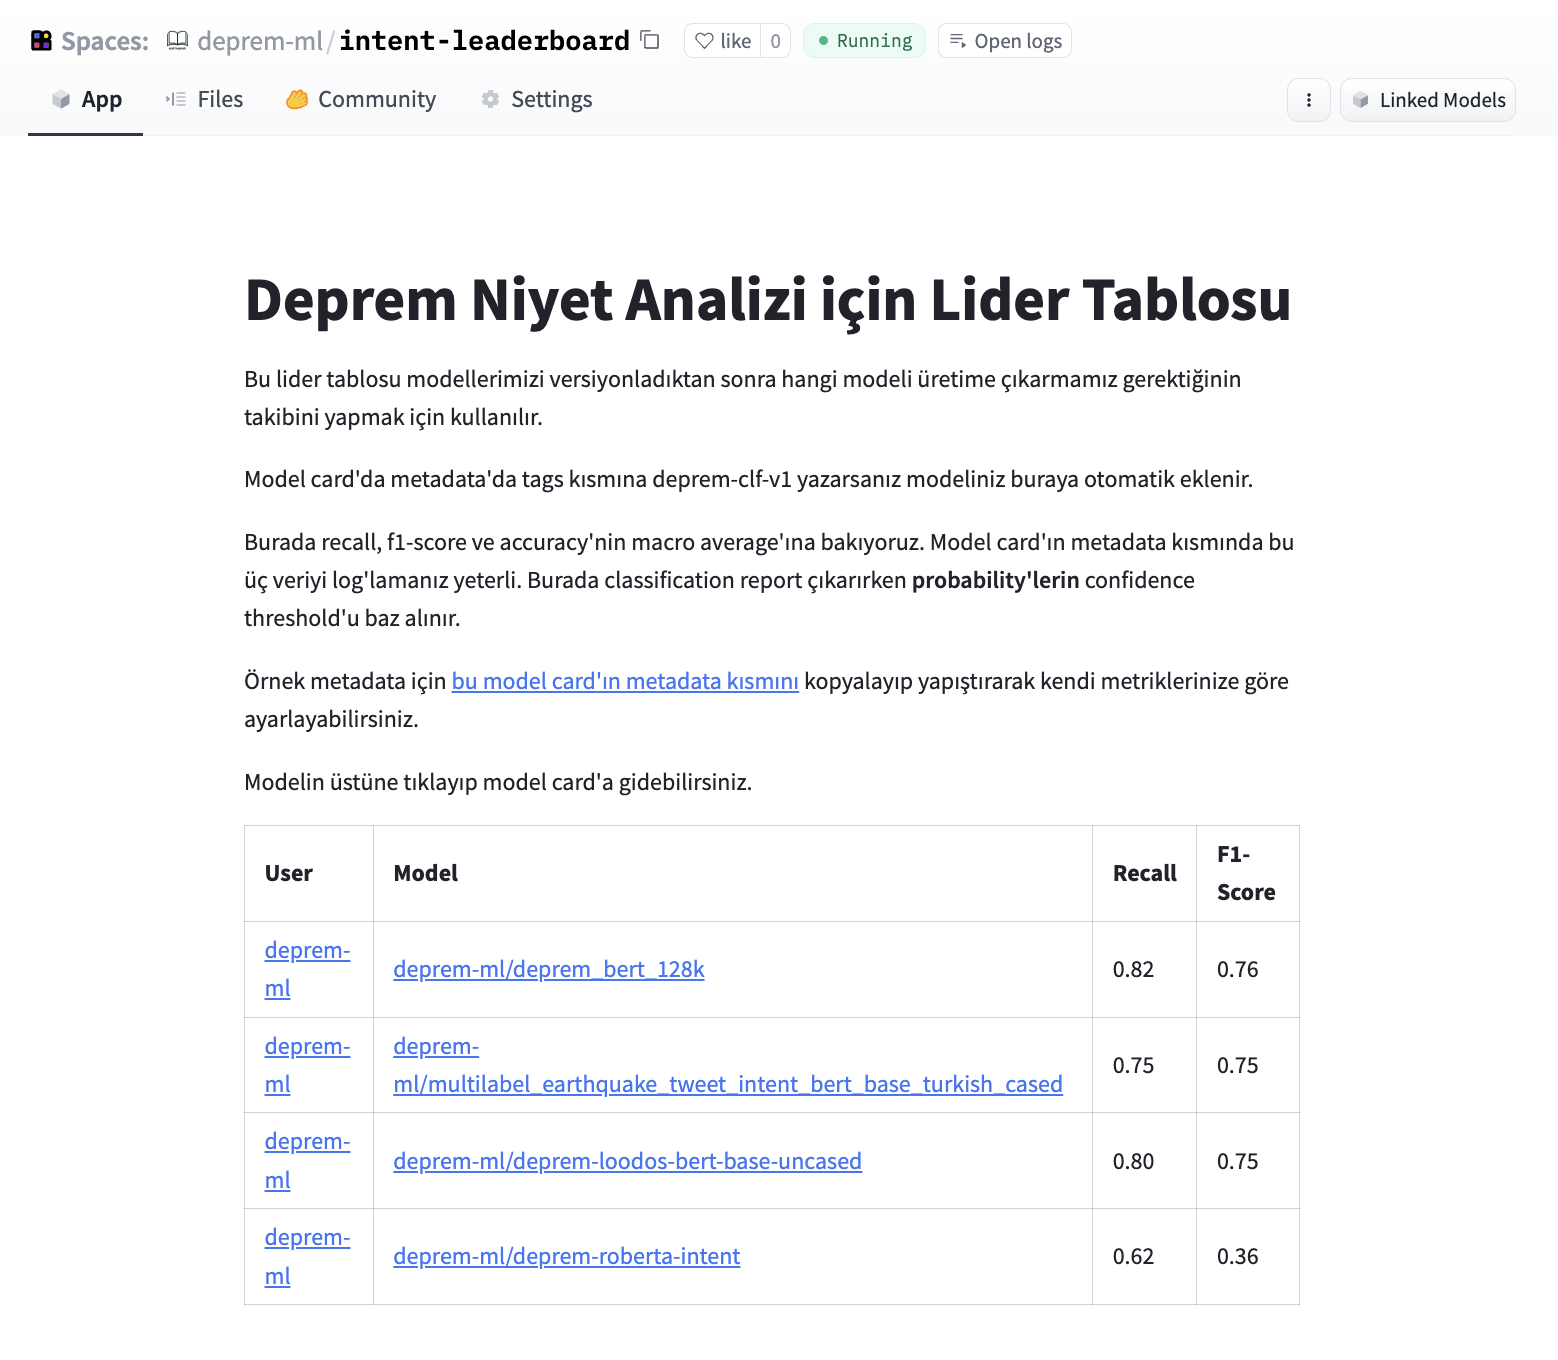The width and height of the screenshot is (1558, 1360).
Task: Open the Linked Models panel
Action: click(1427, 100)
